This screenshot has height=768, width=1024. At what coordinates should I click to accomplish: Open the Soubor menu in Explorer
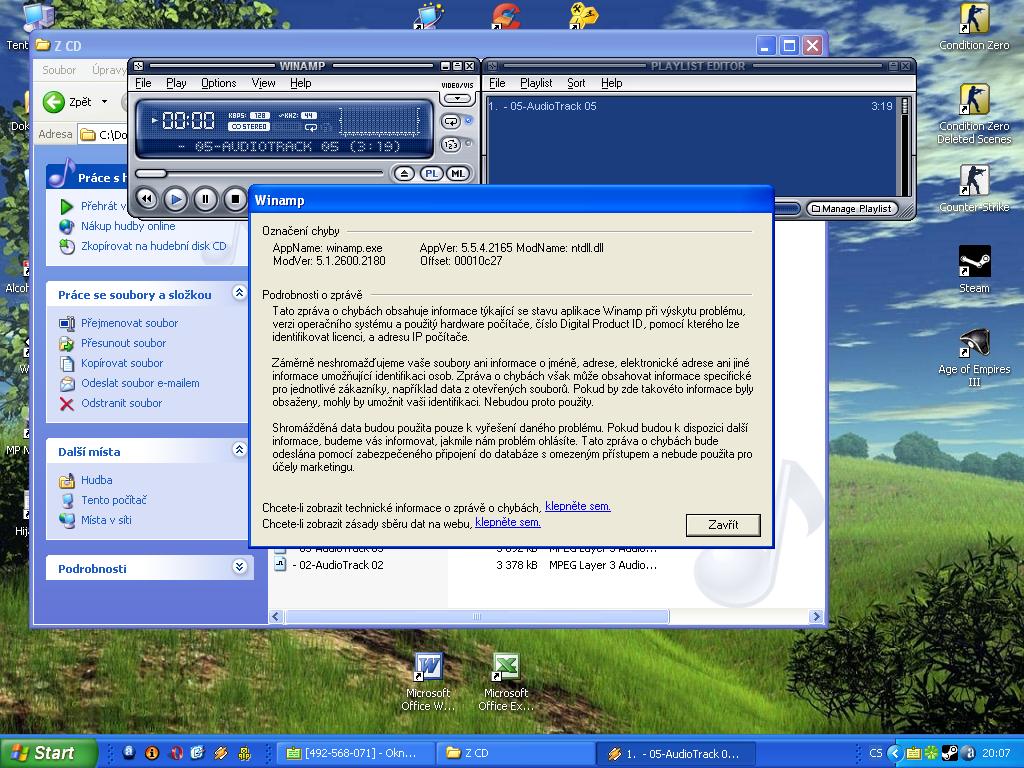click(x=59, y=70)
